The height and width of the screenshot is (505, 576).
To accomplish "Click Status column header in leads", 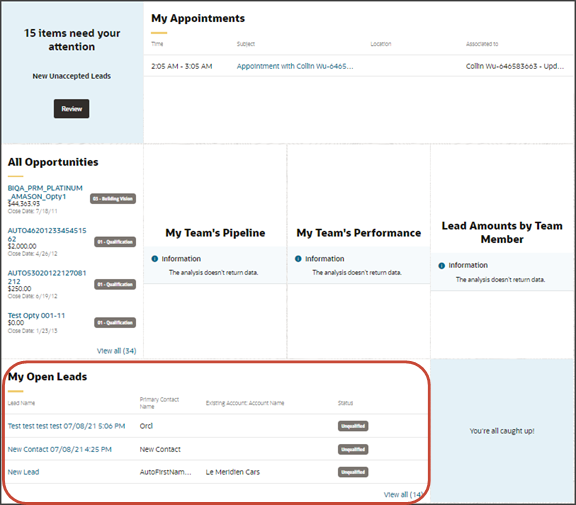I will tap(345, 403).
